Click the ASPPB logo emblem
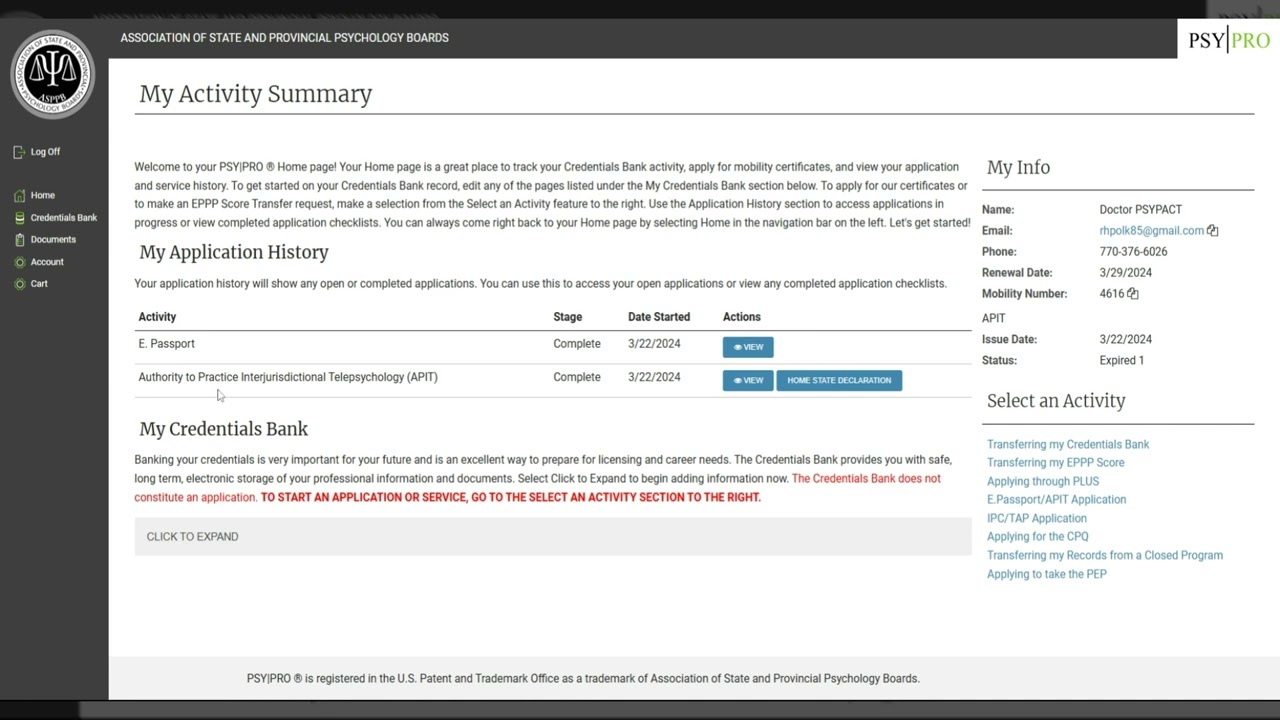The height and width of the screenshot is (720, 1280). pyautogui.click(x=53, y=74)
